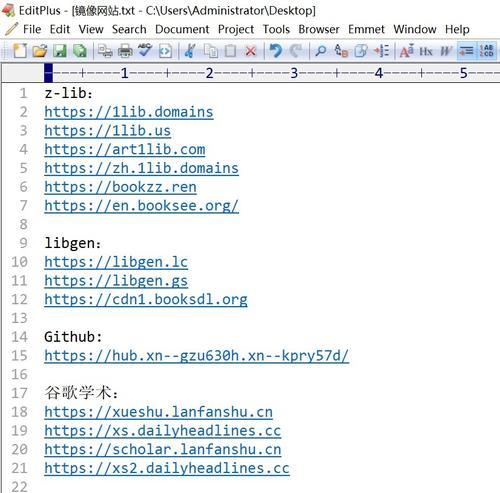
Task: Open the Search menu
Action: click(129, 29)
